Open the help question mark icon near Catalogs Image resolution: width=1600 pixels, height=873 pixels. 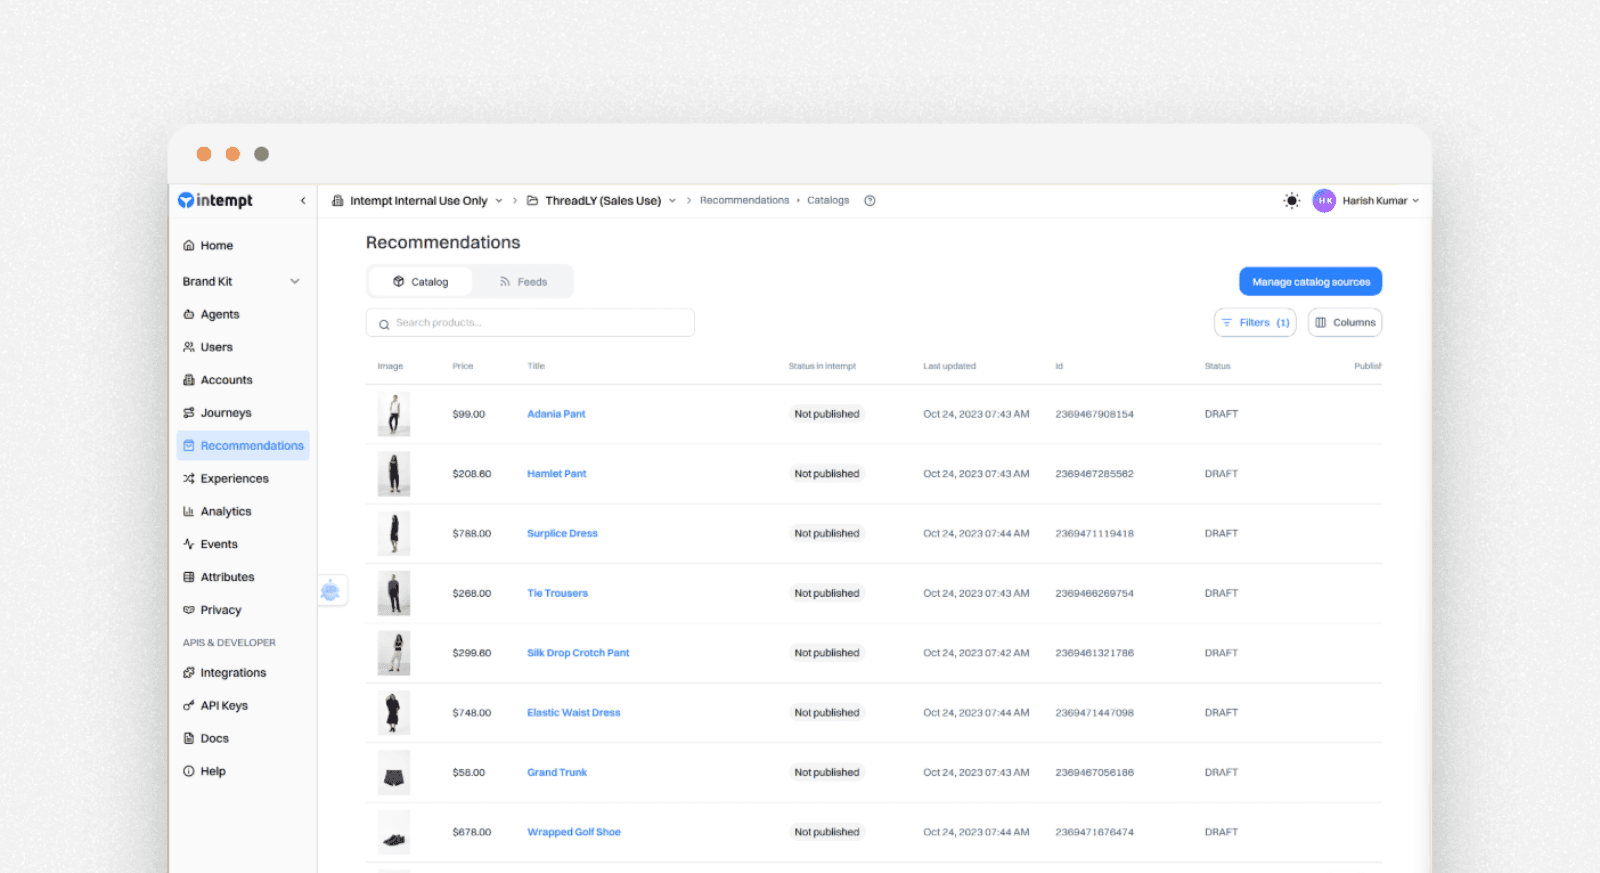pyautogui.click(x=870, y=201)
